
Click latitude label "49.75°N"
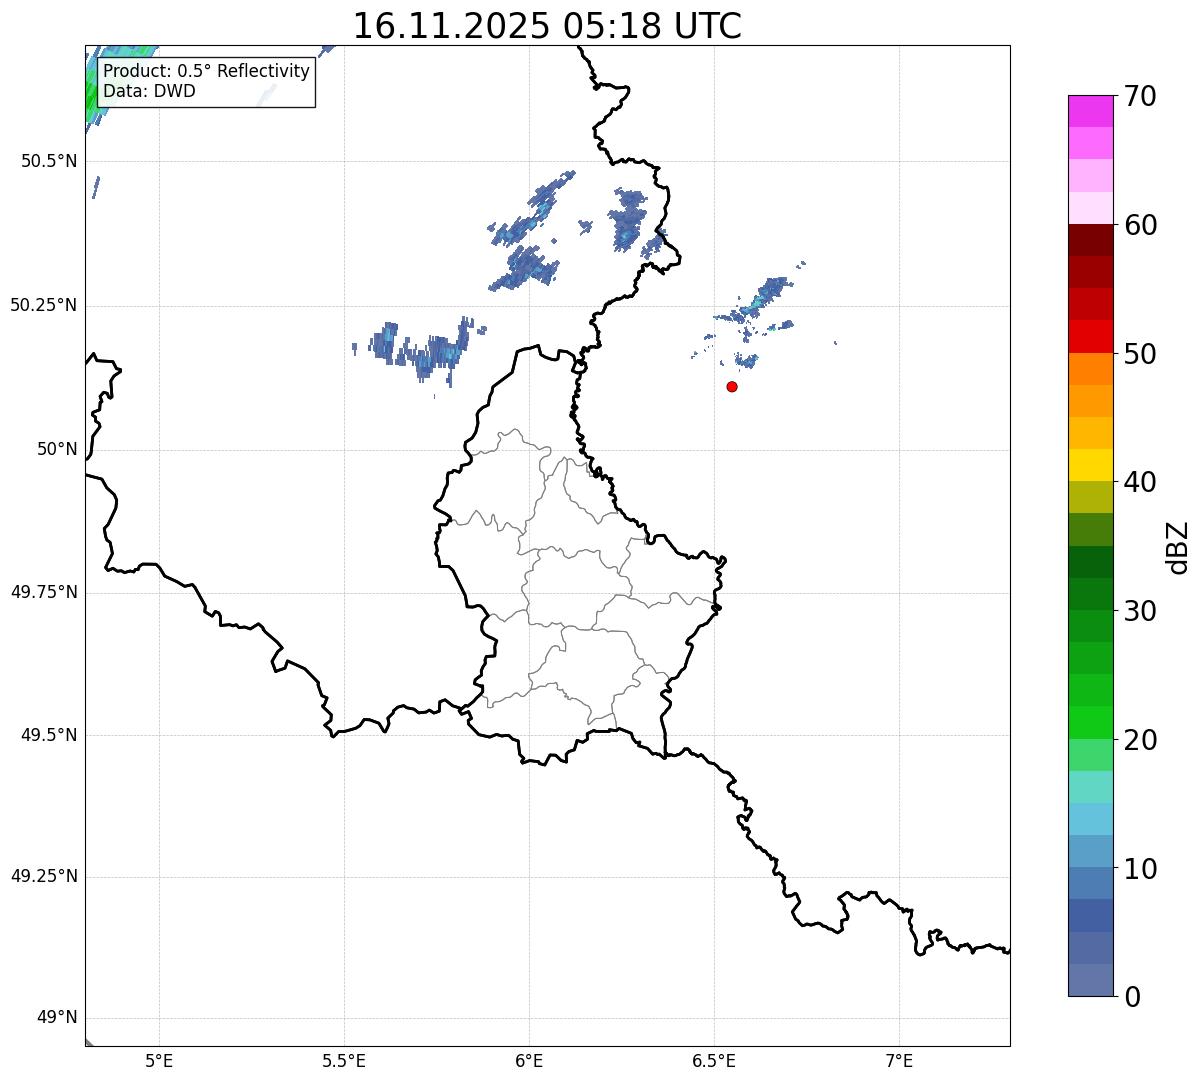[44, 592]
